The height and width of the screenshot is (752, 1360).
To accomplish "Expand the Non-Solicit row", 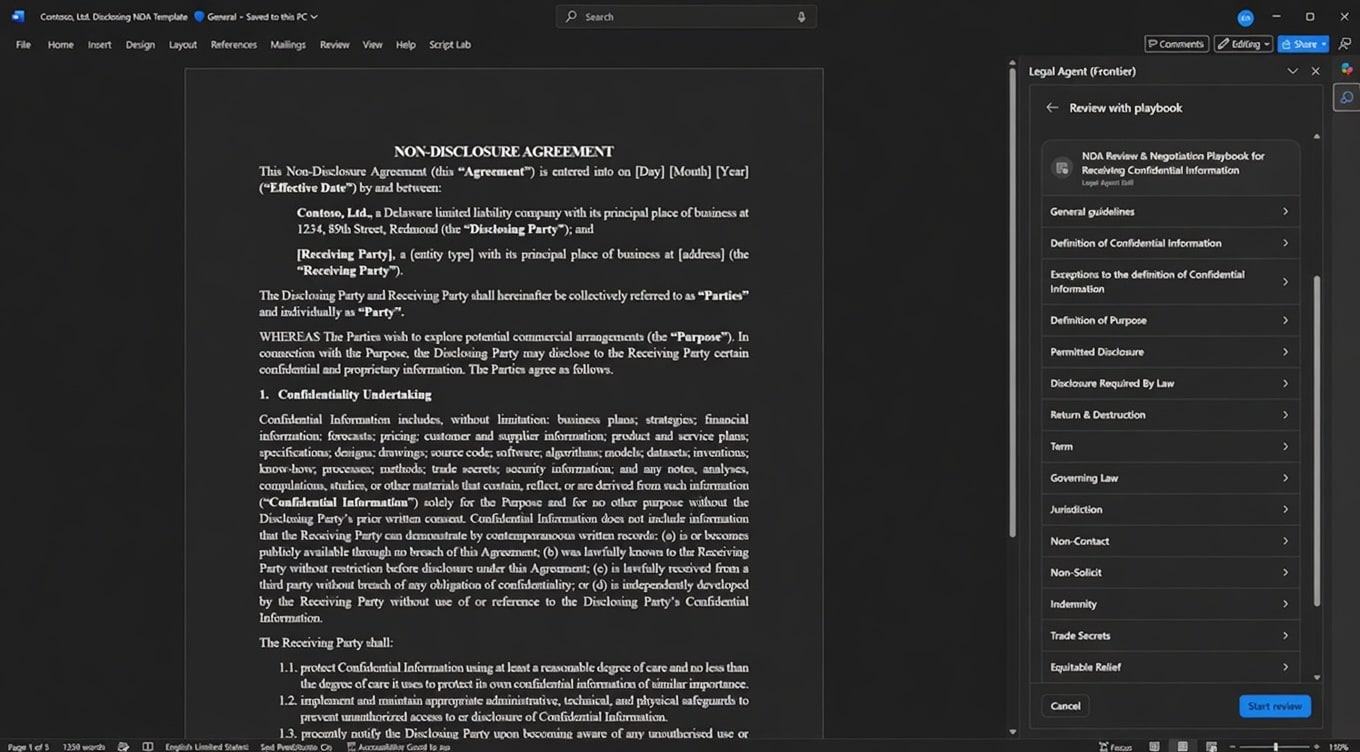I will pyautogui.click(x=1170, y=572).
